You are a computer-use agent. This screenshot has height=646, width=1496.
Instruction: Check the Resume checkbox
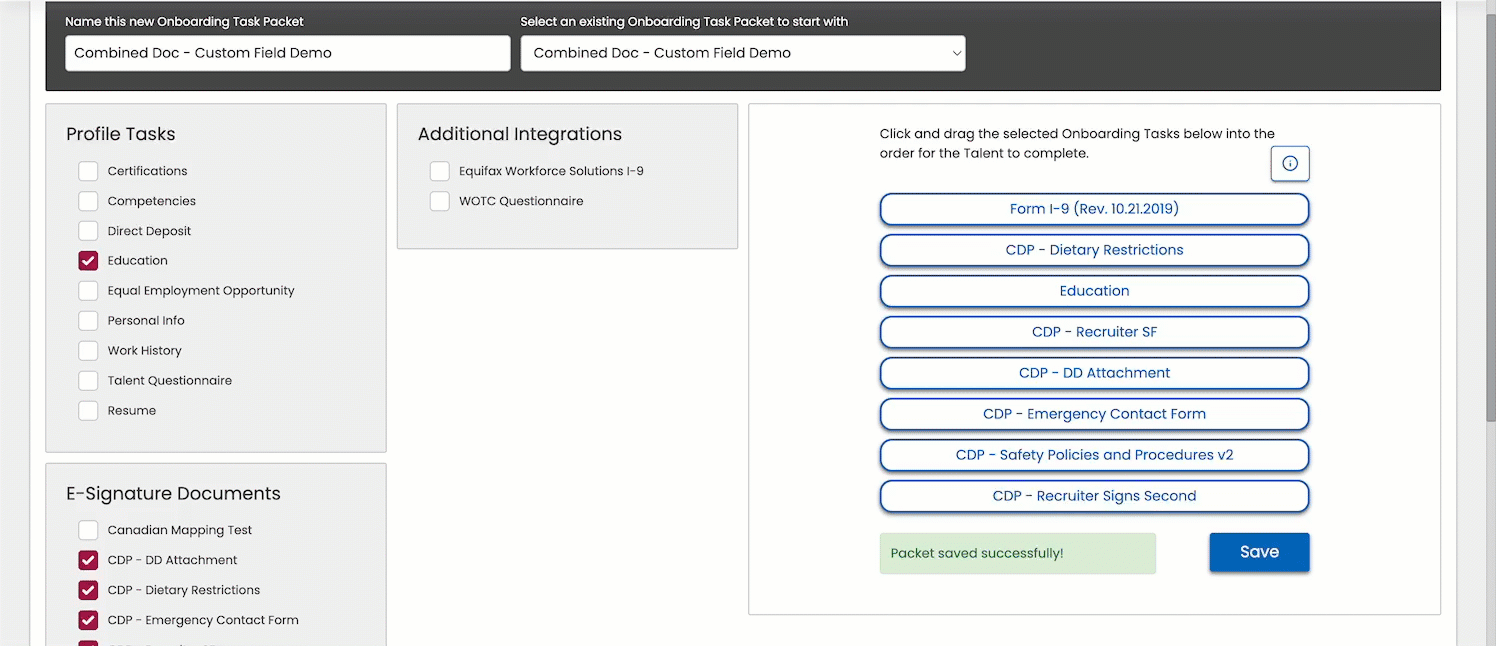[x=89, y=411]
